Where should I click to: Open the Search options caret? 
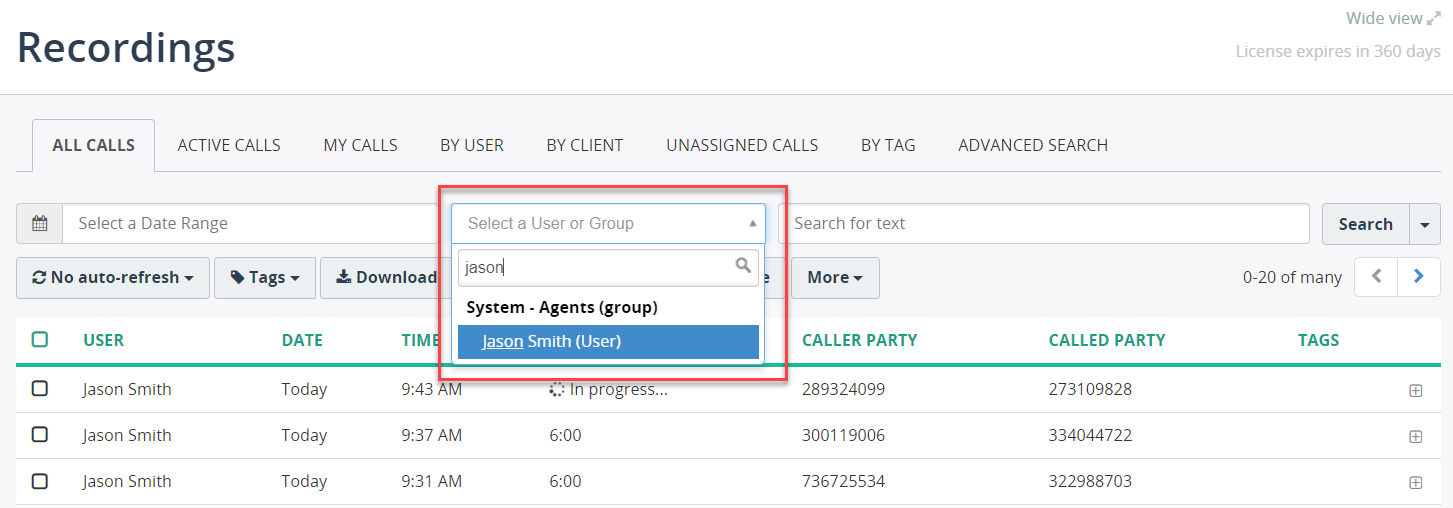(x=1425, y=224)
